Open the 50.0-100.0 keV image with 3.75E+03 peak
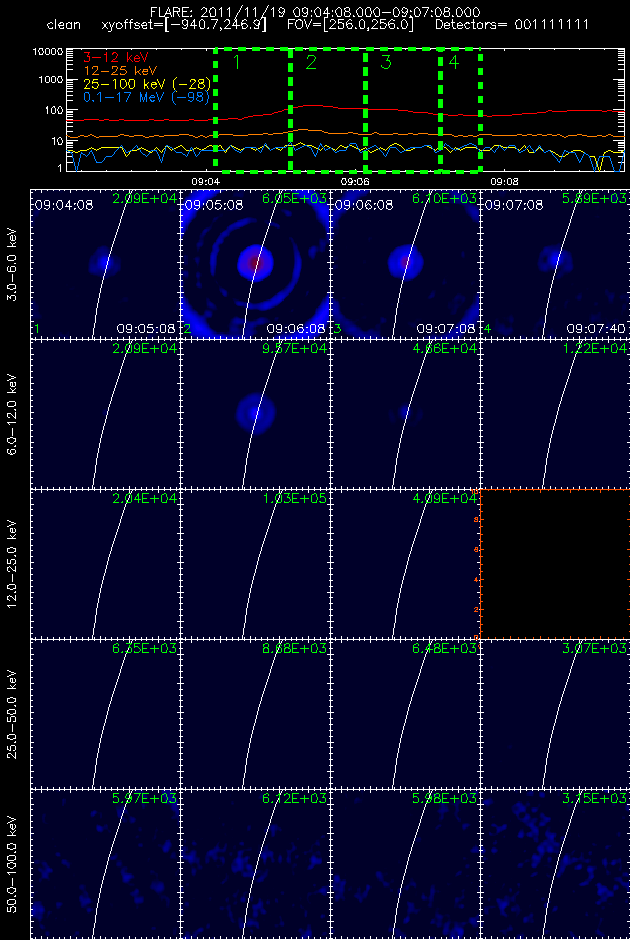Screen dimensions: 630x940 click(554, 864)
